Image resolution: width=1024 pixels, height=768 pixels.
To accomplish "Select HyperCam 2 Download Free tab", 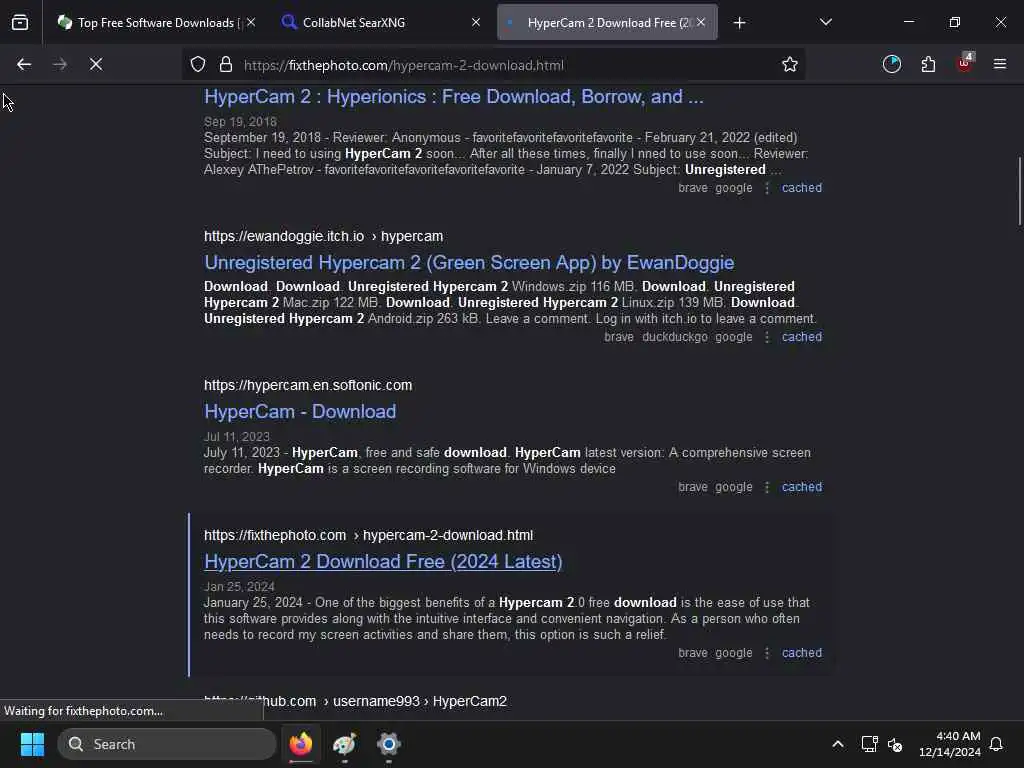I will [608, 23].
